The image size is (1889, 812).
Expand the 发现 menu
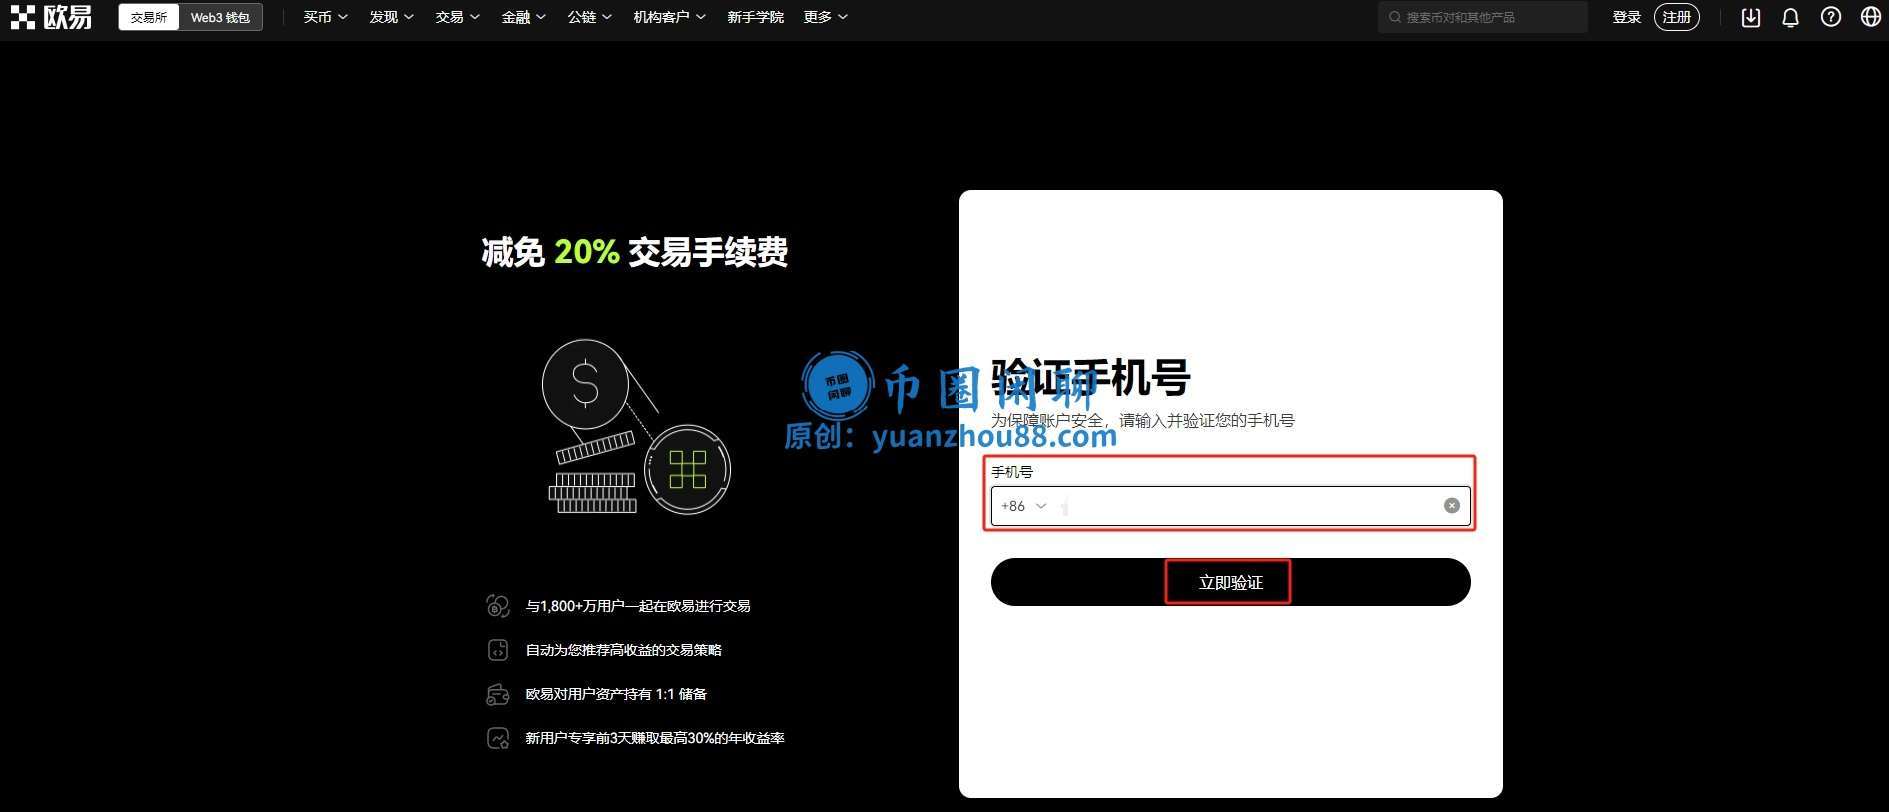392,17
